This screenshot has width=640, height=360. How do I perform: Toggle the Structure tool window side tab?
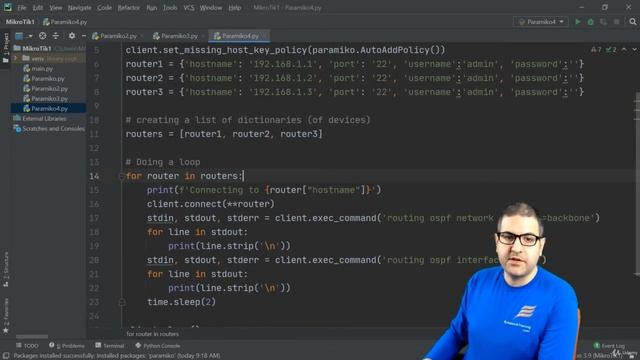tap(6, 269)
